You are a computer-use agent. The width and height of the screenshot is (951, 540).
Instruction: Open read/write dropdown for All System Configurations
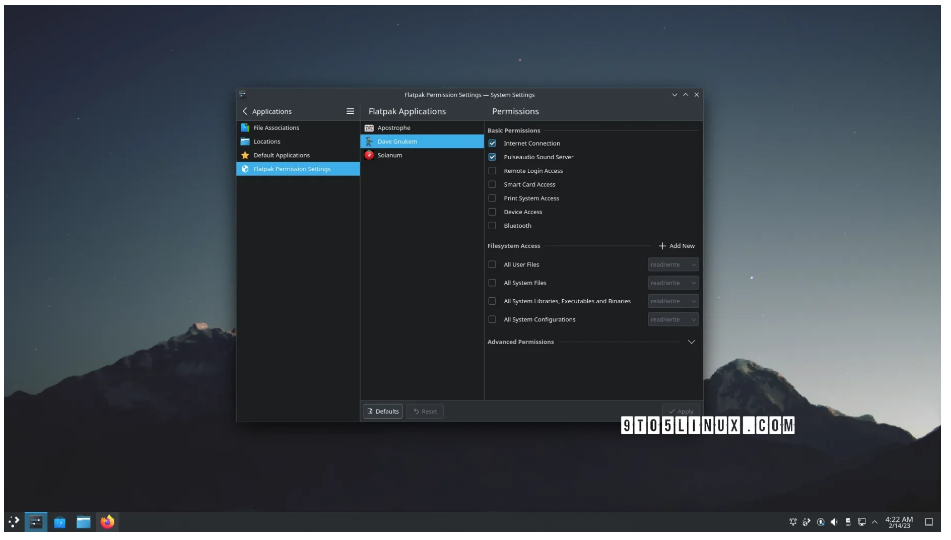click(673, 319)
